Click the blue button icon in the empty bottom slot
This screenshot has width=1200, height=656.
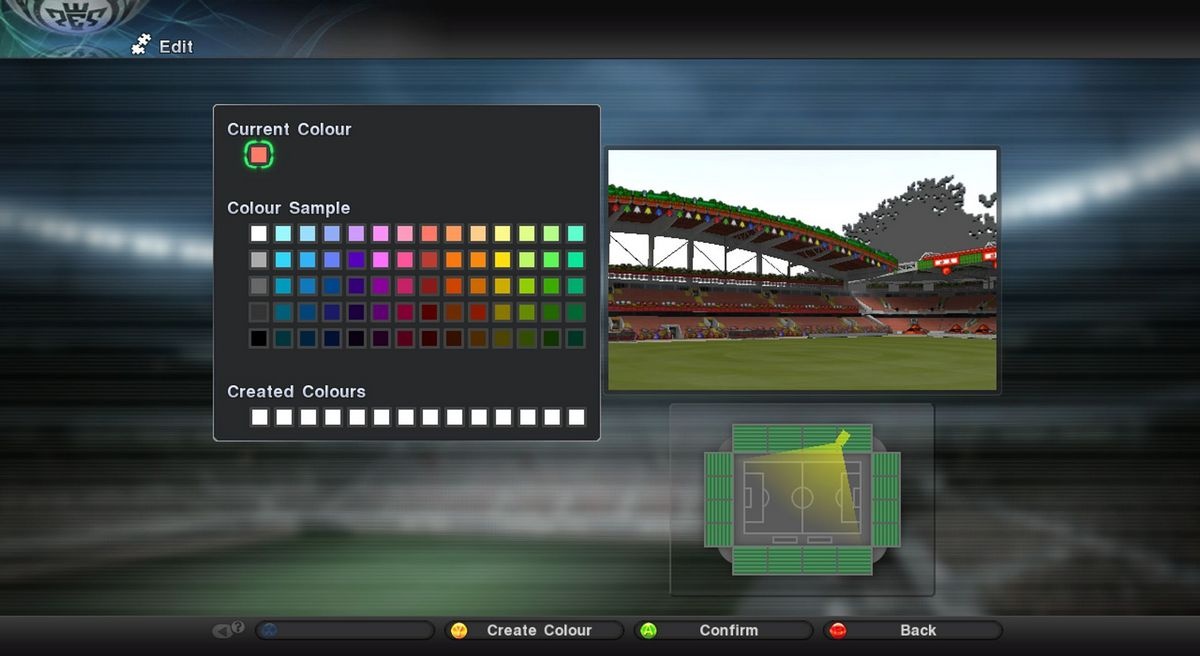[x=270, y=630]
